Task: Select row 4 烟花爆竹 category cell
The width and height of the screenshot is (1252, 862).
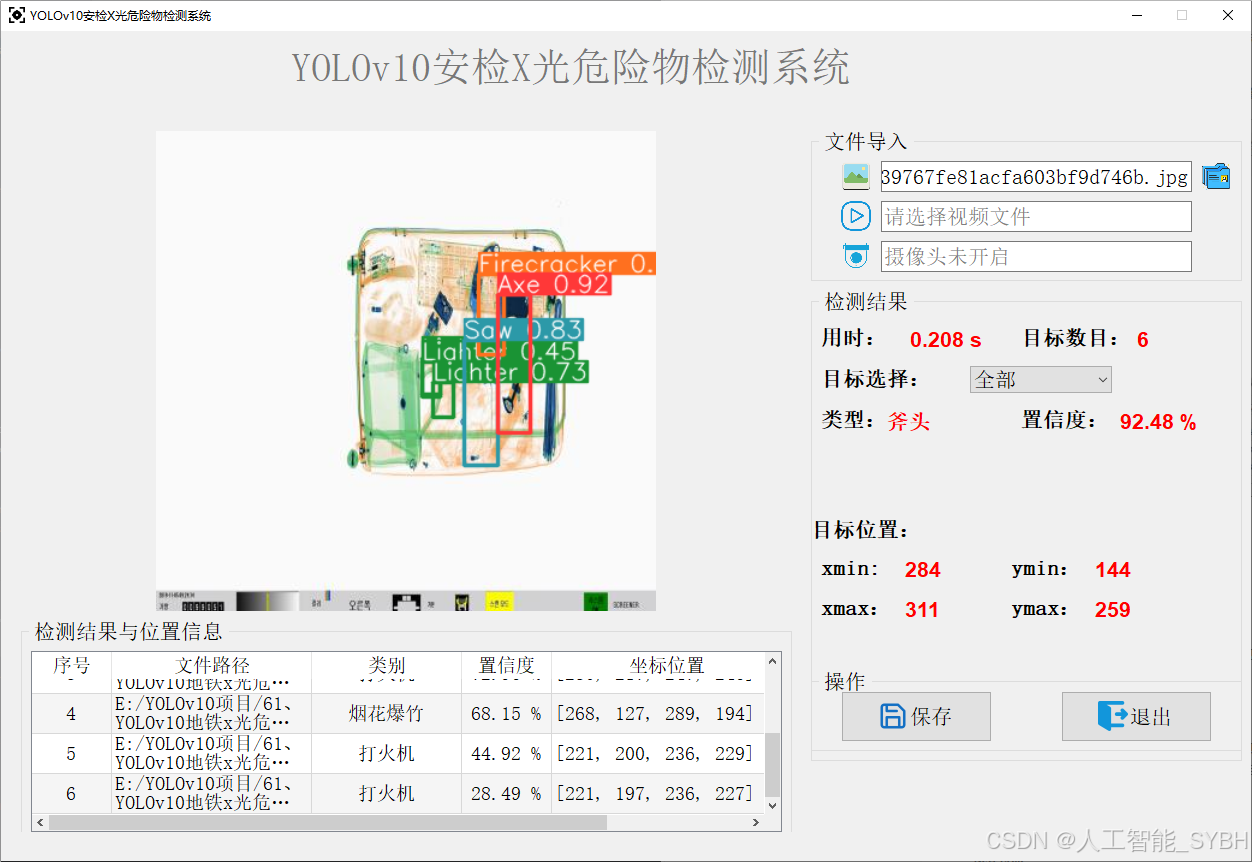Action: (x=387, y=714)
